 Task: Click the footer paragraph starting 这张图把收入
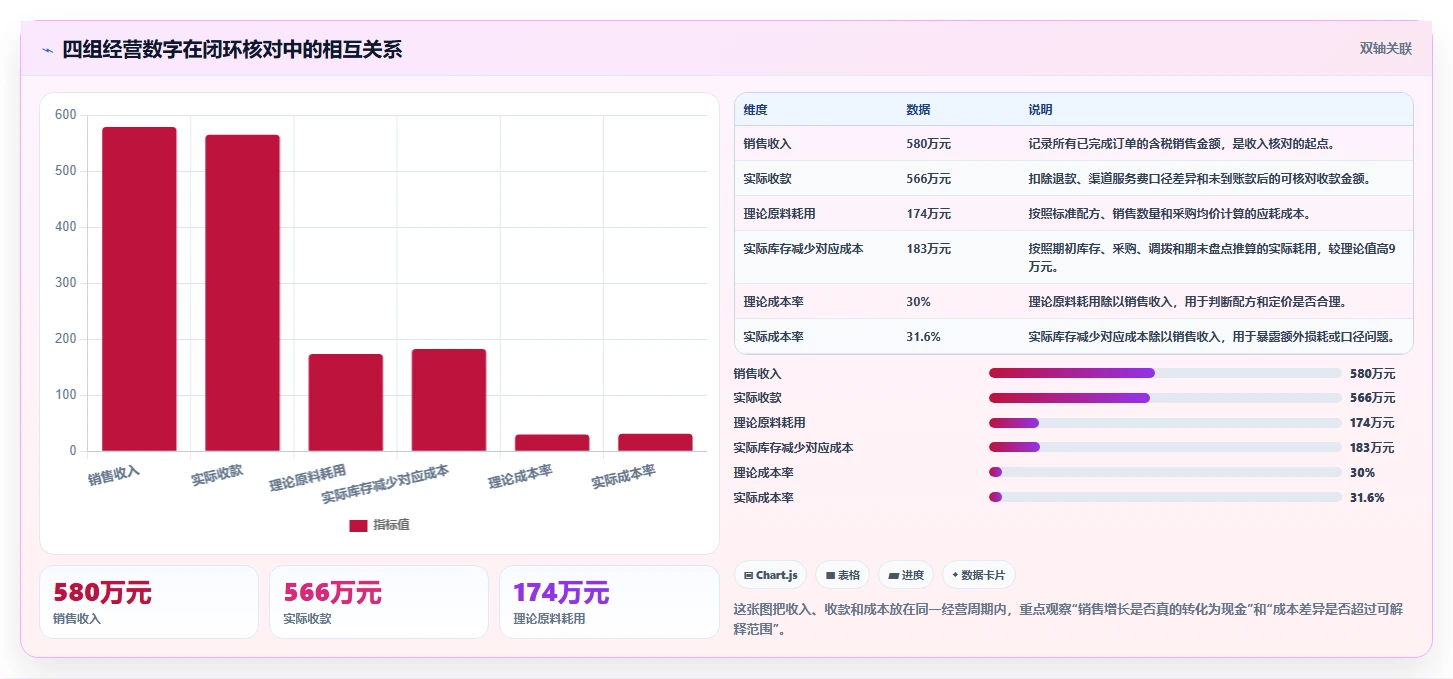click(1068, 619)
